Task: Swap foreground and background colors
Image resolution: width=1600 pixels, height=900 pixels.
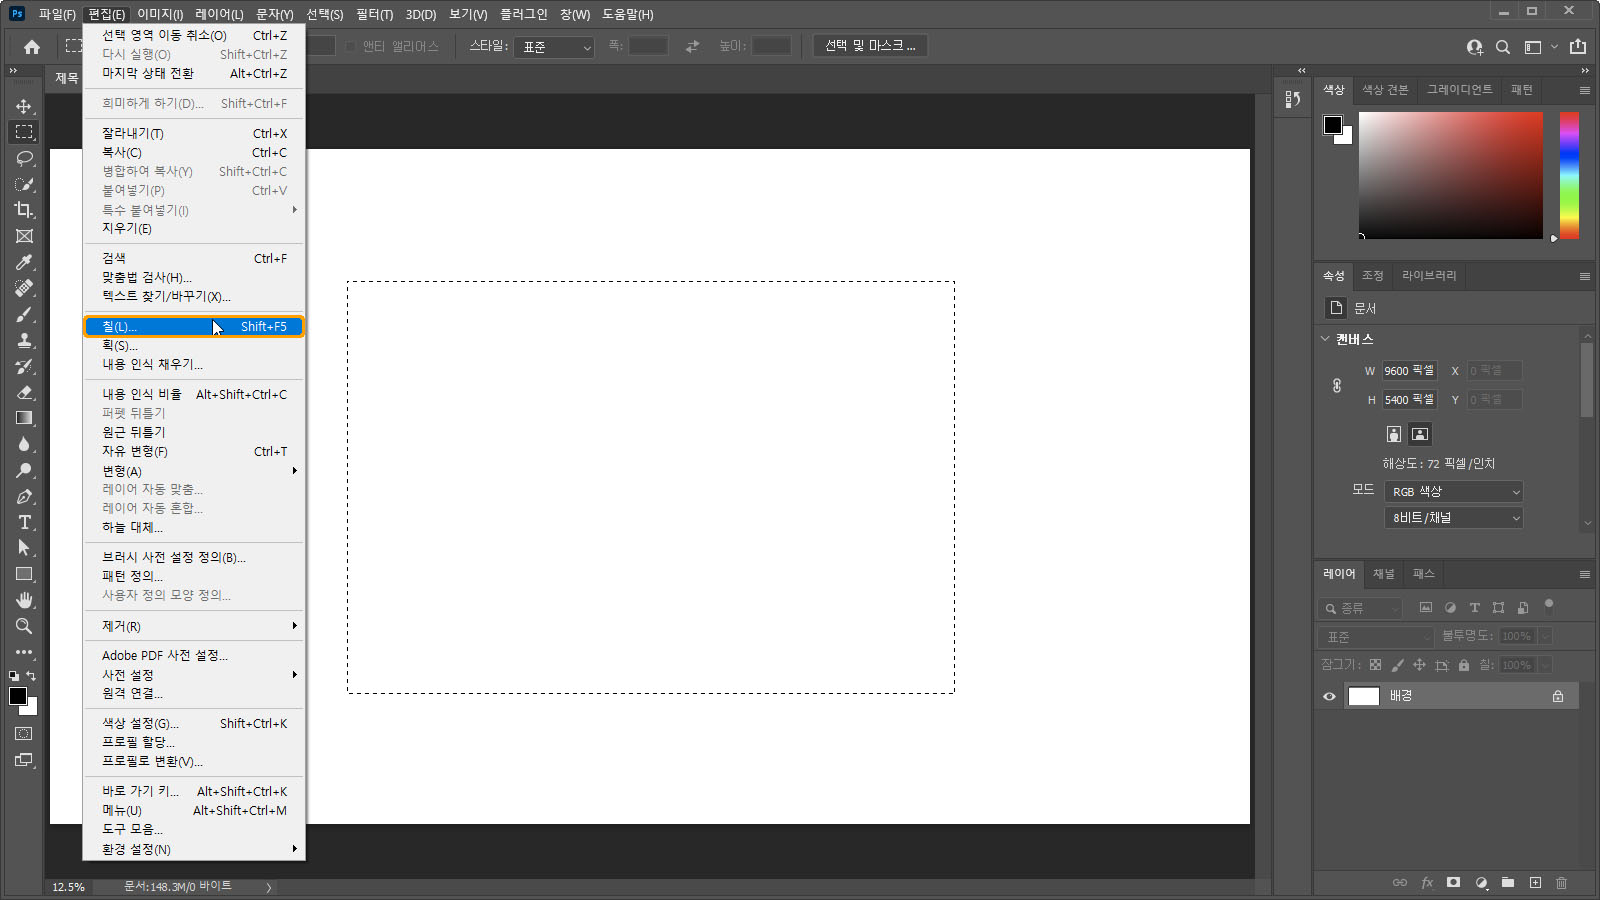Action: pyautogui.click(x=31, y=677)
